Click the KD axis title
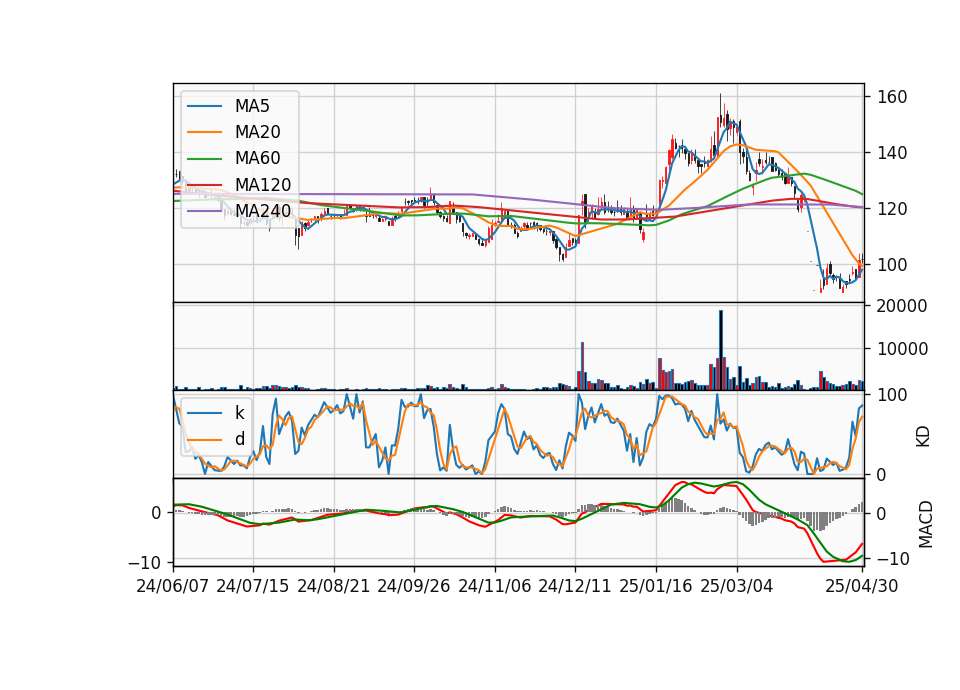 tap(923, 437)
